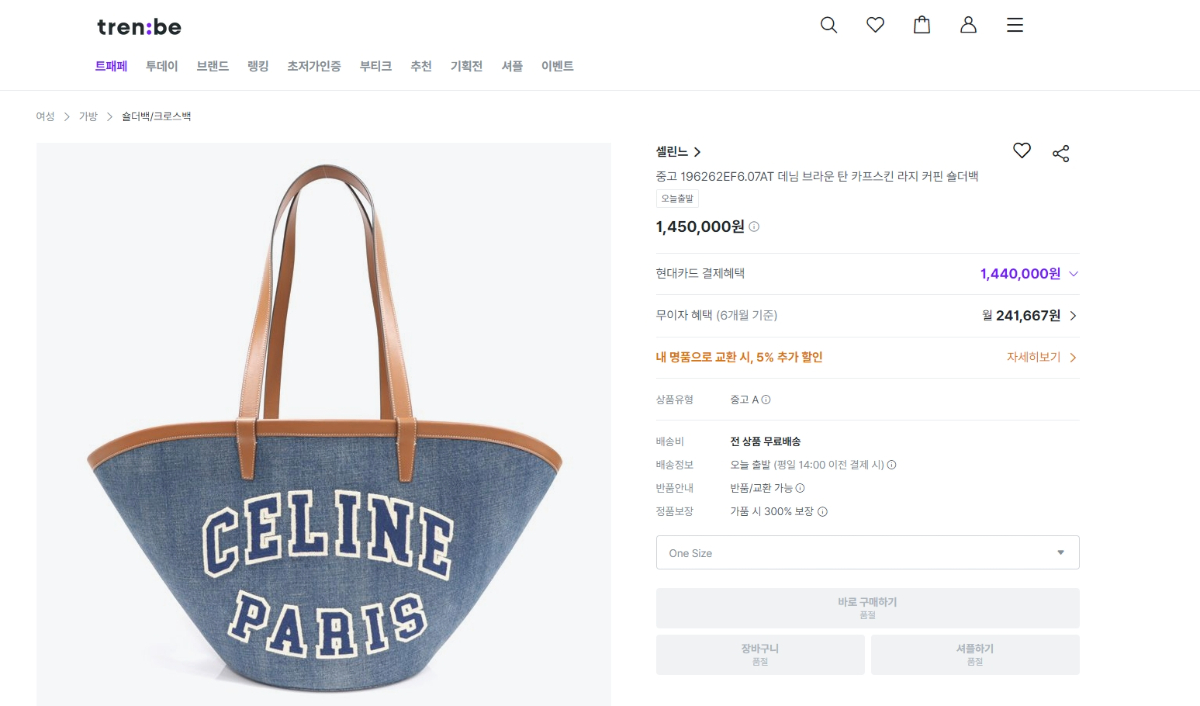Select the 브랜드 menu item
The width and height of the screenshot is (1200, 706).
pyautogui.click(x=212, y=66)
